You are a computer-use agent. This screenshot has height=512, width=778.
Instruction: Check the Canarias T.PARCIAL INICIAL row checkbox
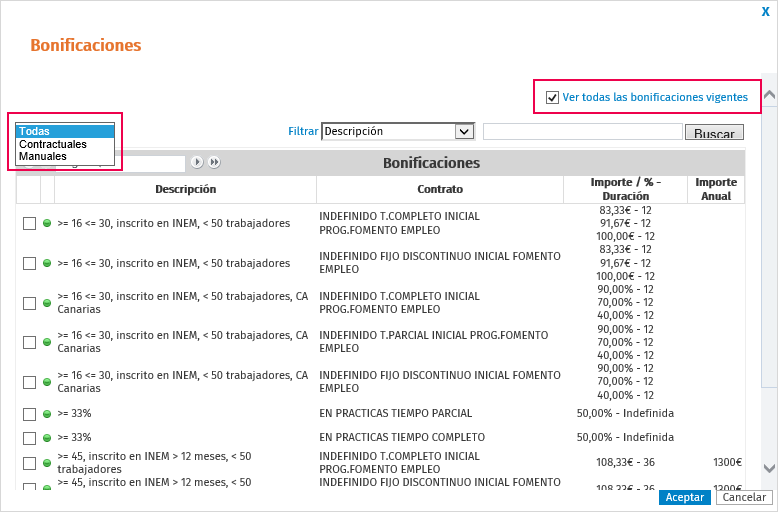point(29,342)
